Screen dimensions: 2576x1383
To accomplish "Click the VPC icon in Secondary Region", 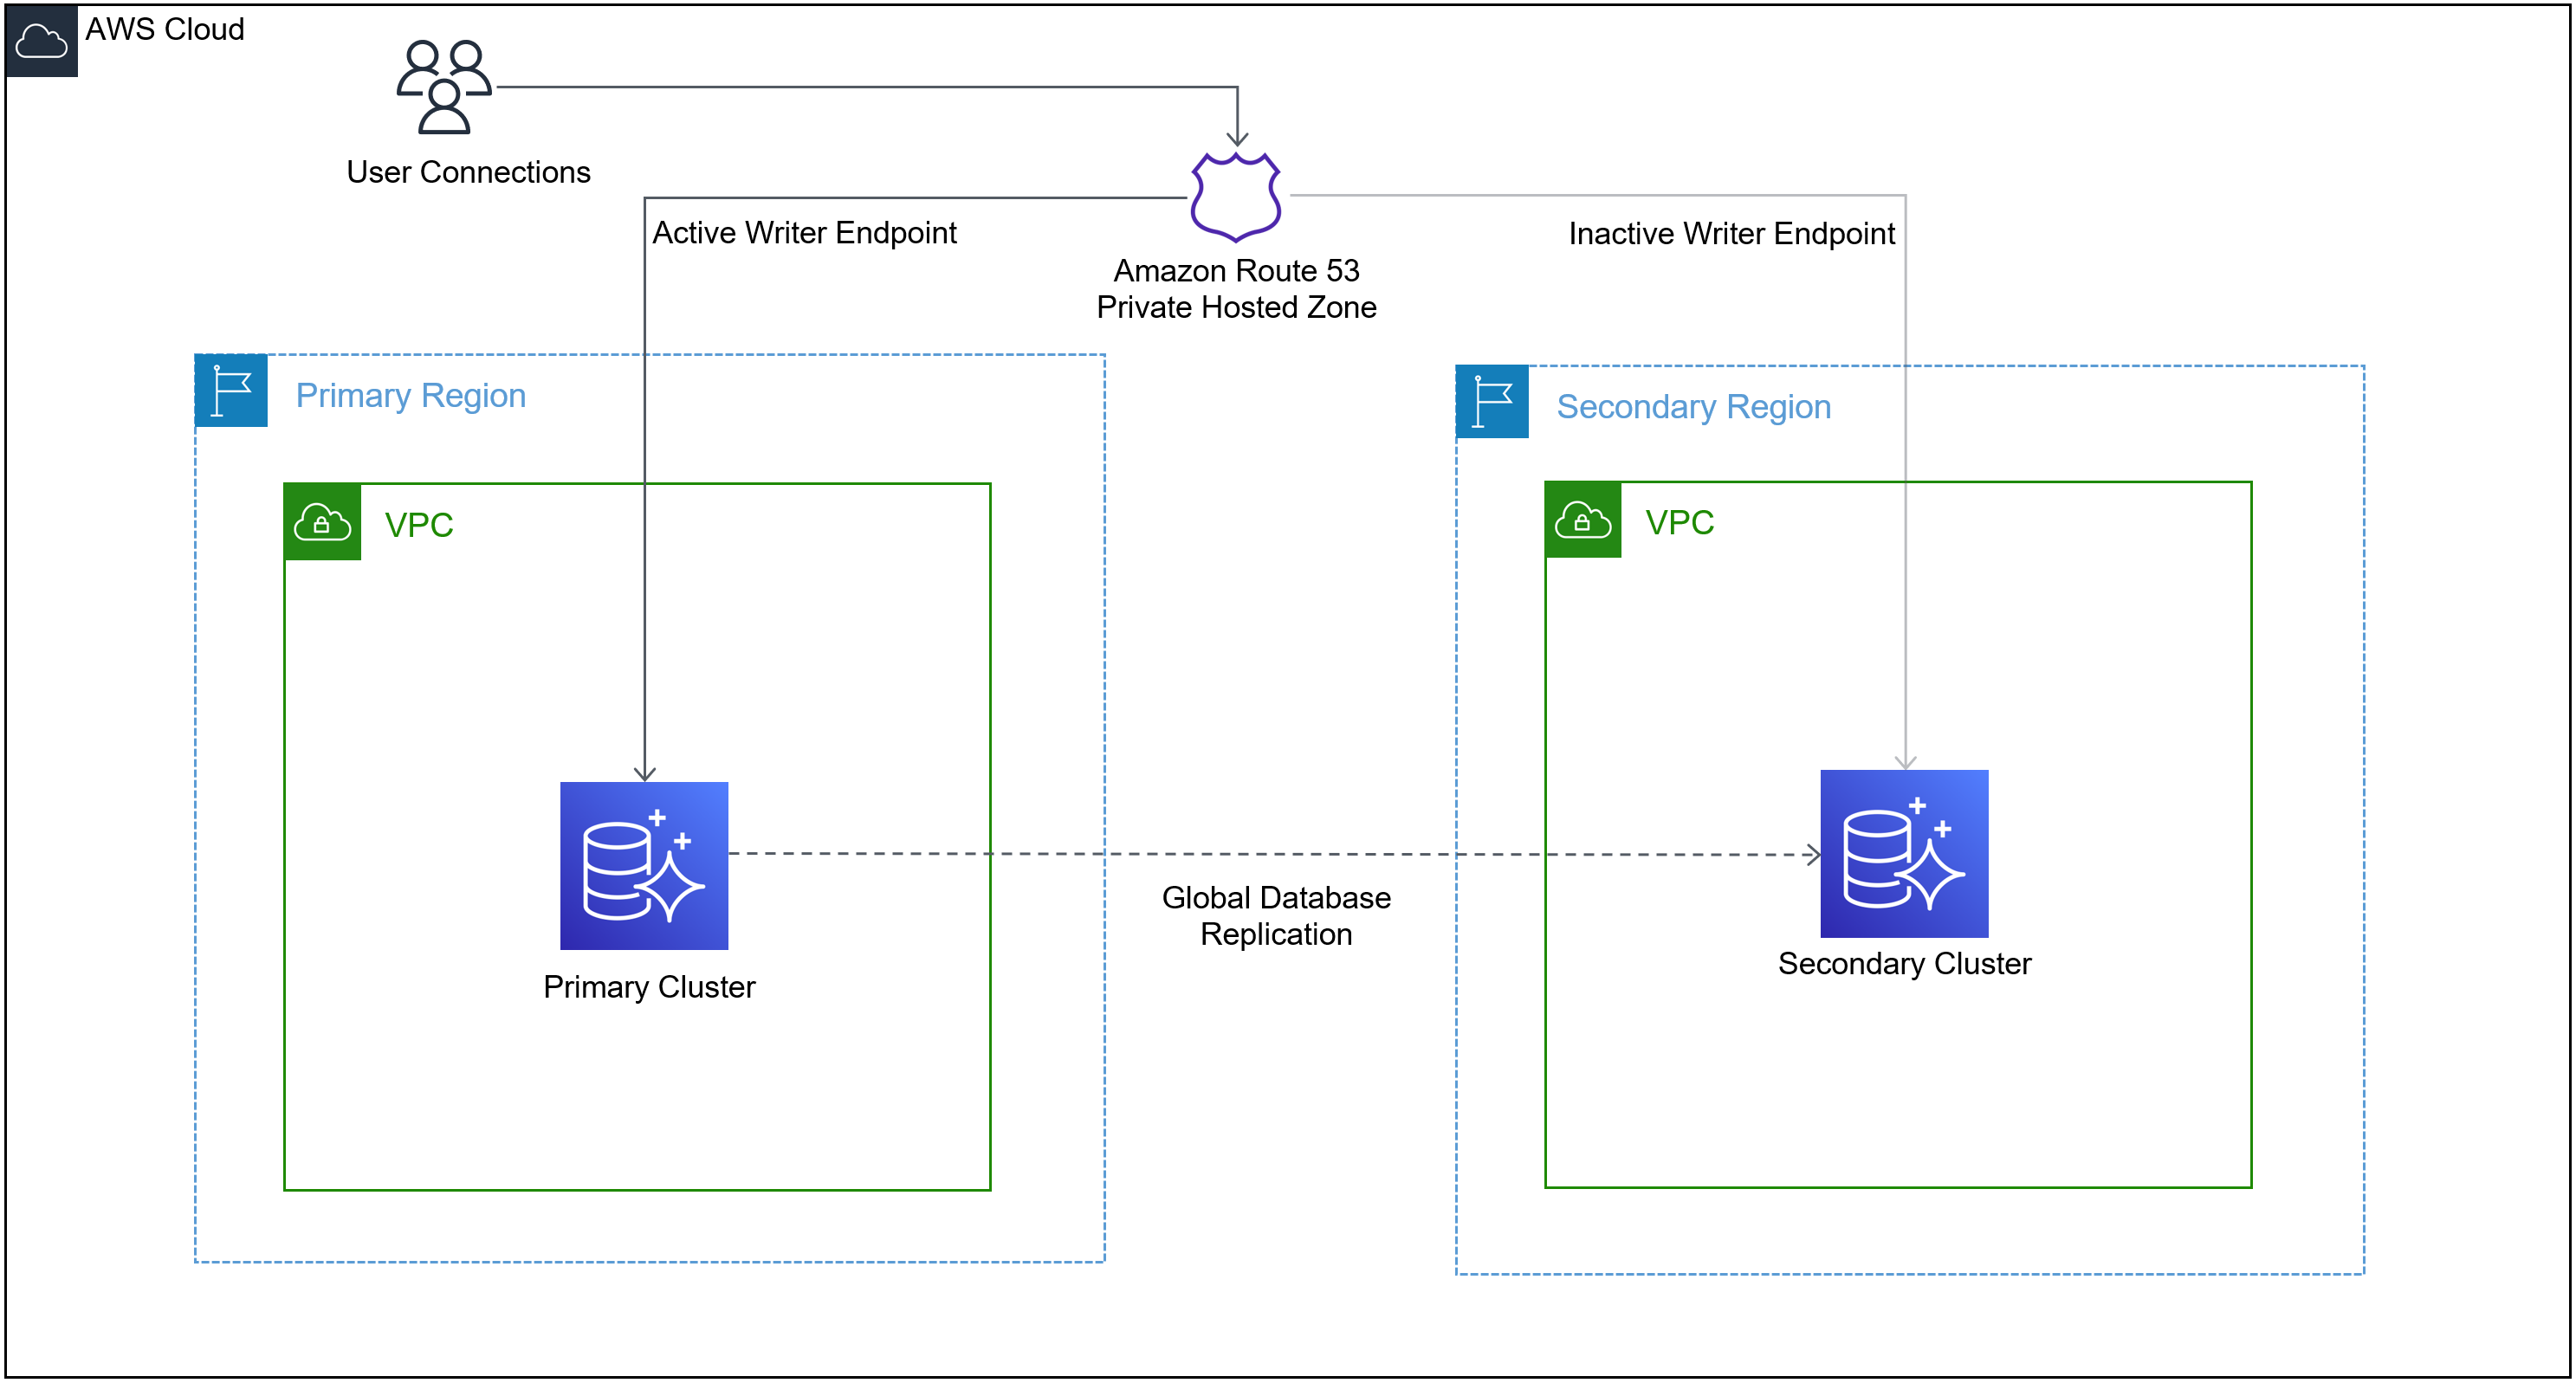I will [1583, 520].
